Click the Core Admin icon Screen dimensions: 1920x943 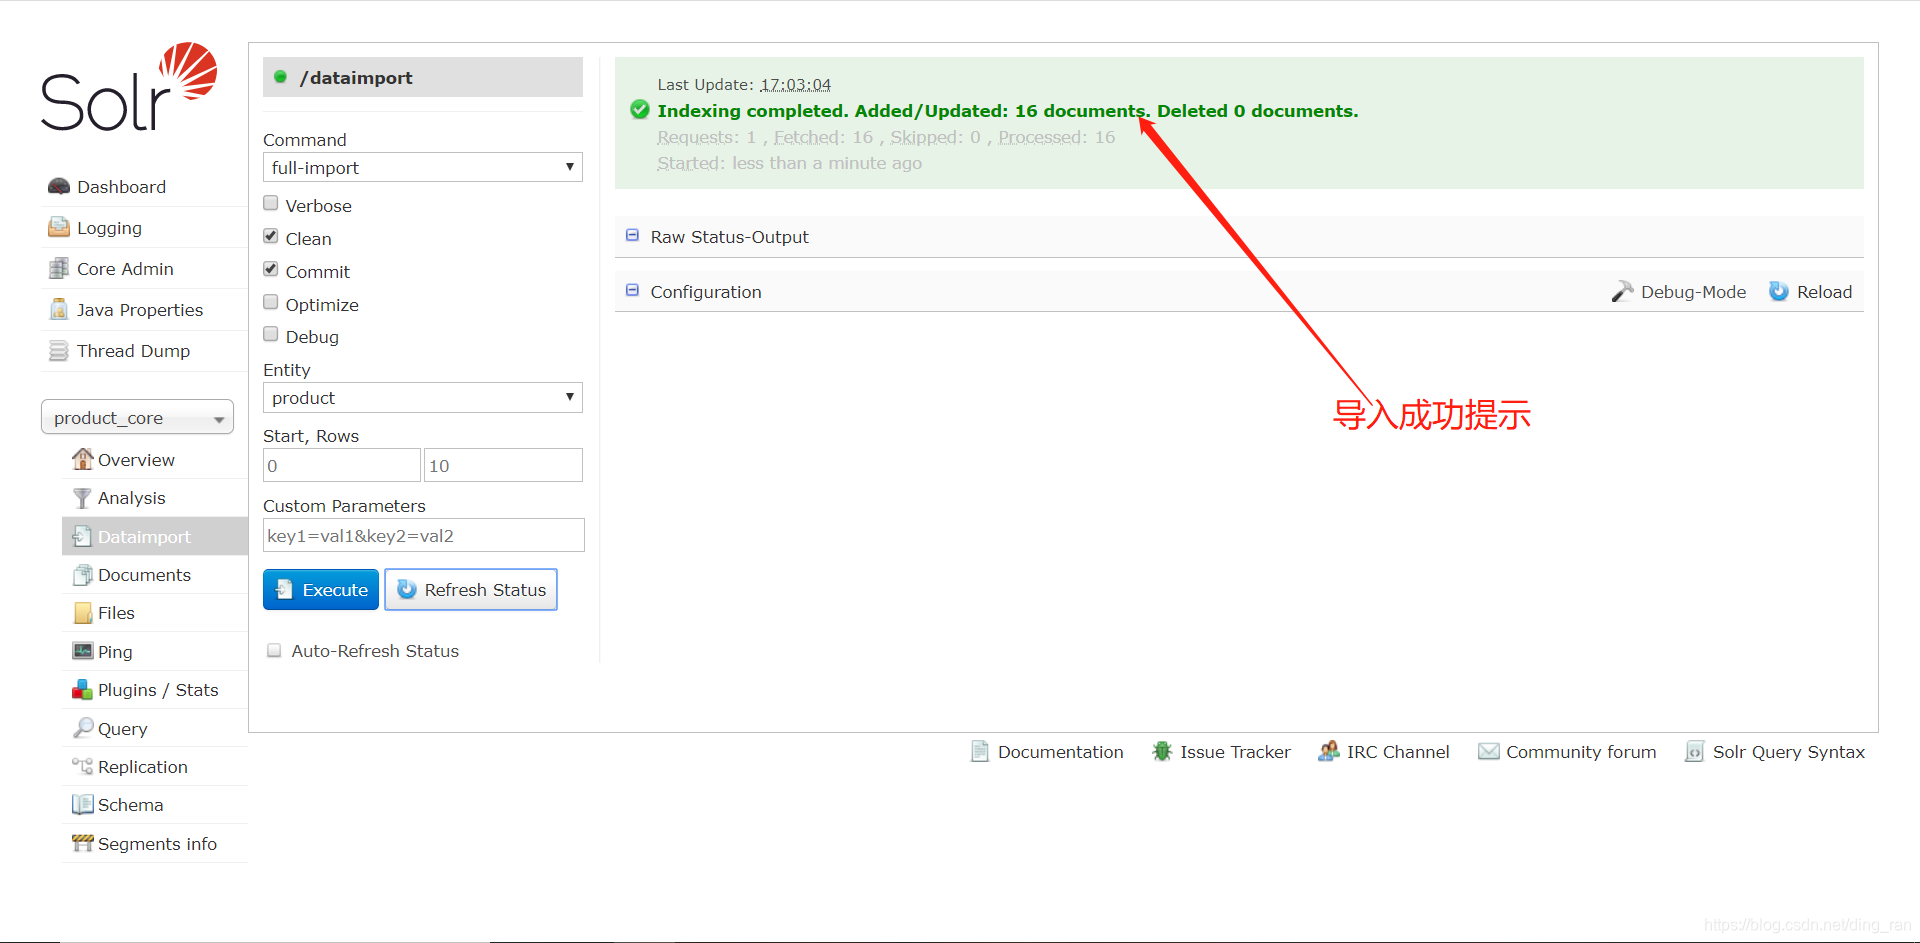click(59, 269)
